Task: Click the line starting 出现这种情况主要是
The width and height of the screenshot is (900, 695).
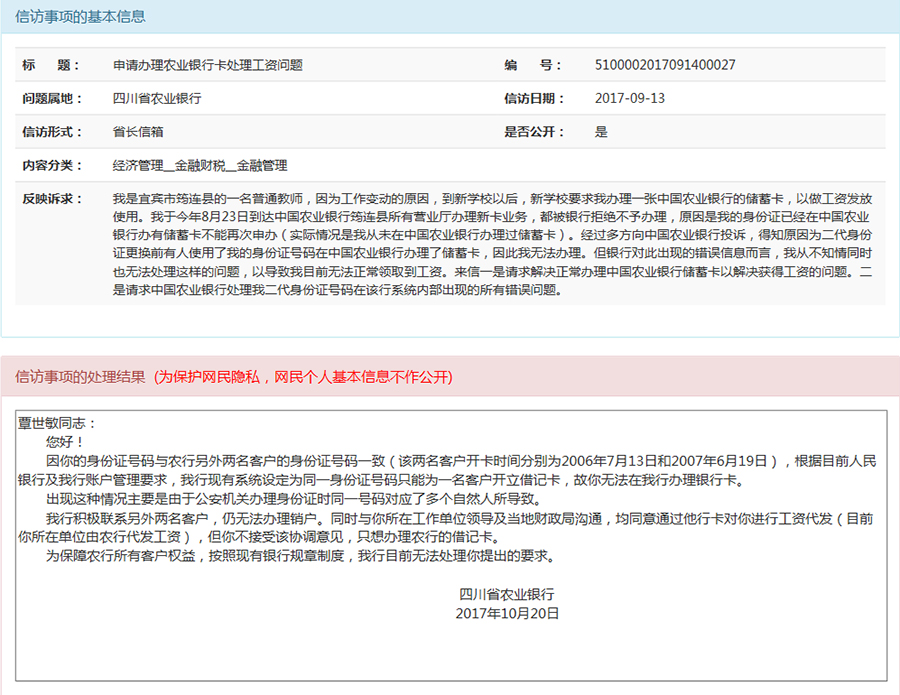Action: (x=293, y=499)
